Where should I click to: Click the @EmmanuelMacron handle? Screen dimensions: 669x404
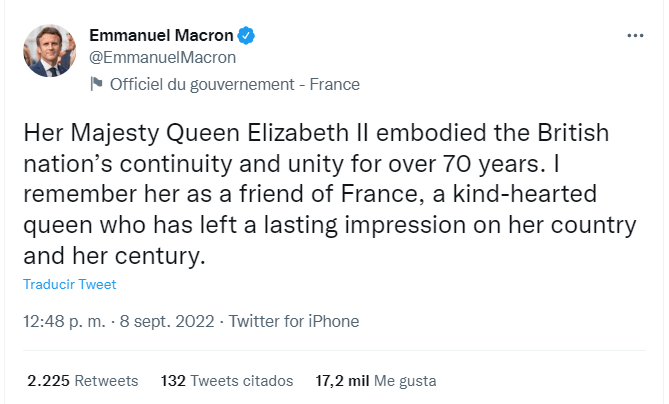[163, 58]
